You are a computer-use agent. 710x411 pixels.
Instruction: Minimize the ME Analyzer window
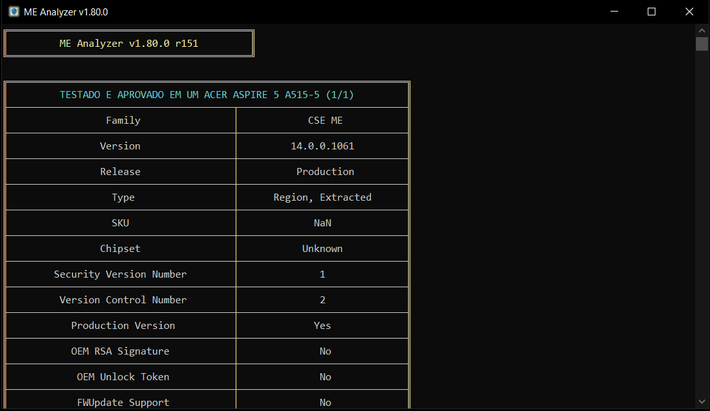pyautogui.click(x=614, y=12)
